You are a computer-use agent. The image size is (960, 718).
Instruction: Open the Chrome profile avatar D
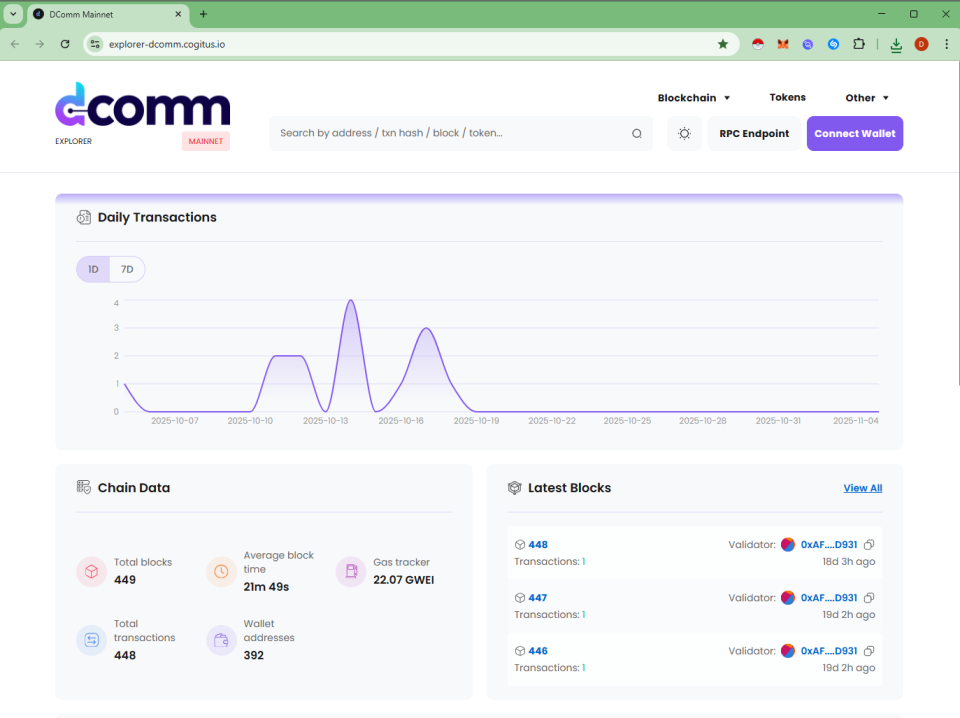[921, 44]
